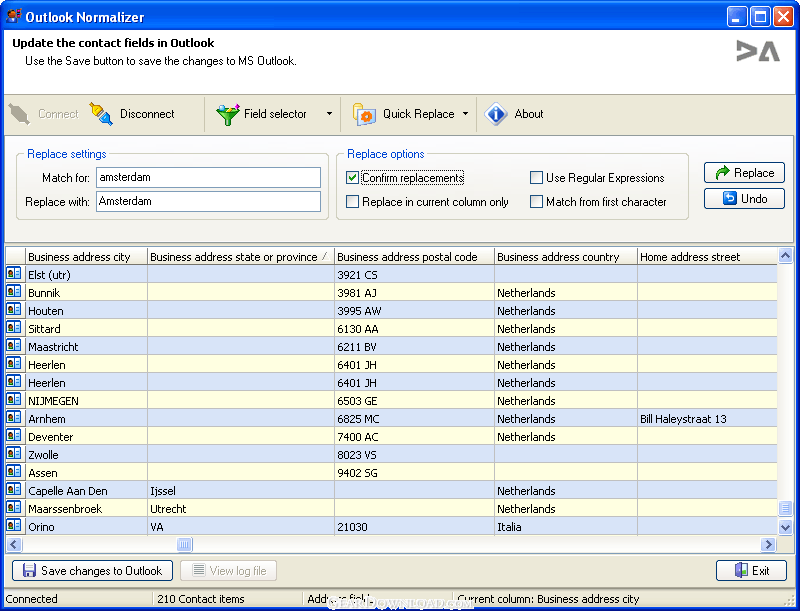
Task: Open the Quick Replace dropdown arrow
Action: [465, 114]
